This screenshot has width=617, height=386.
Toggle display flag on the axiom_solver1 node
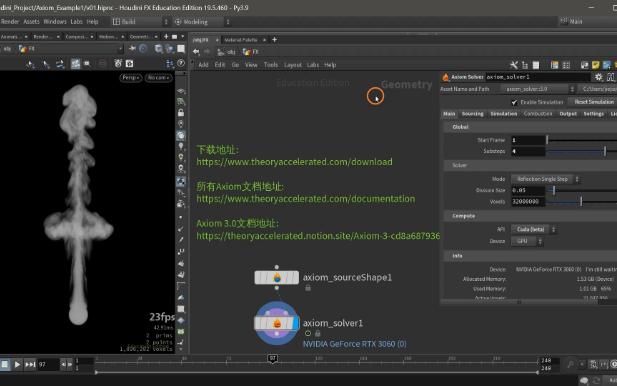[x=296, y=323]
